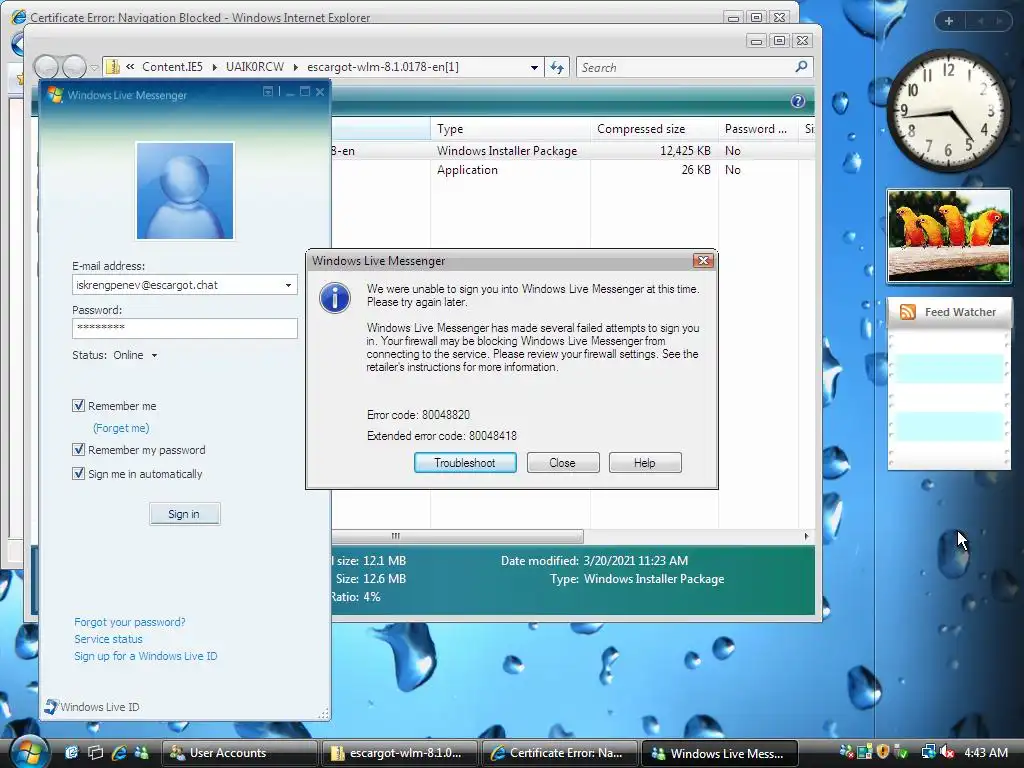This screenshot has height=768, width=1024.
Task: Open the recent pages dropdown arrow in Explorer
Action: (x=94, y=67)
